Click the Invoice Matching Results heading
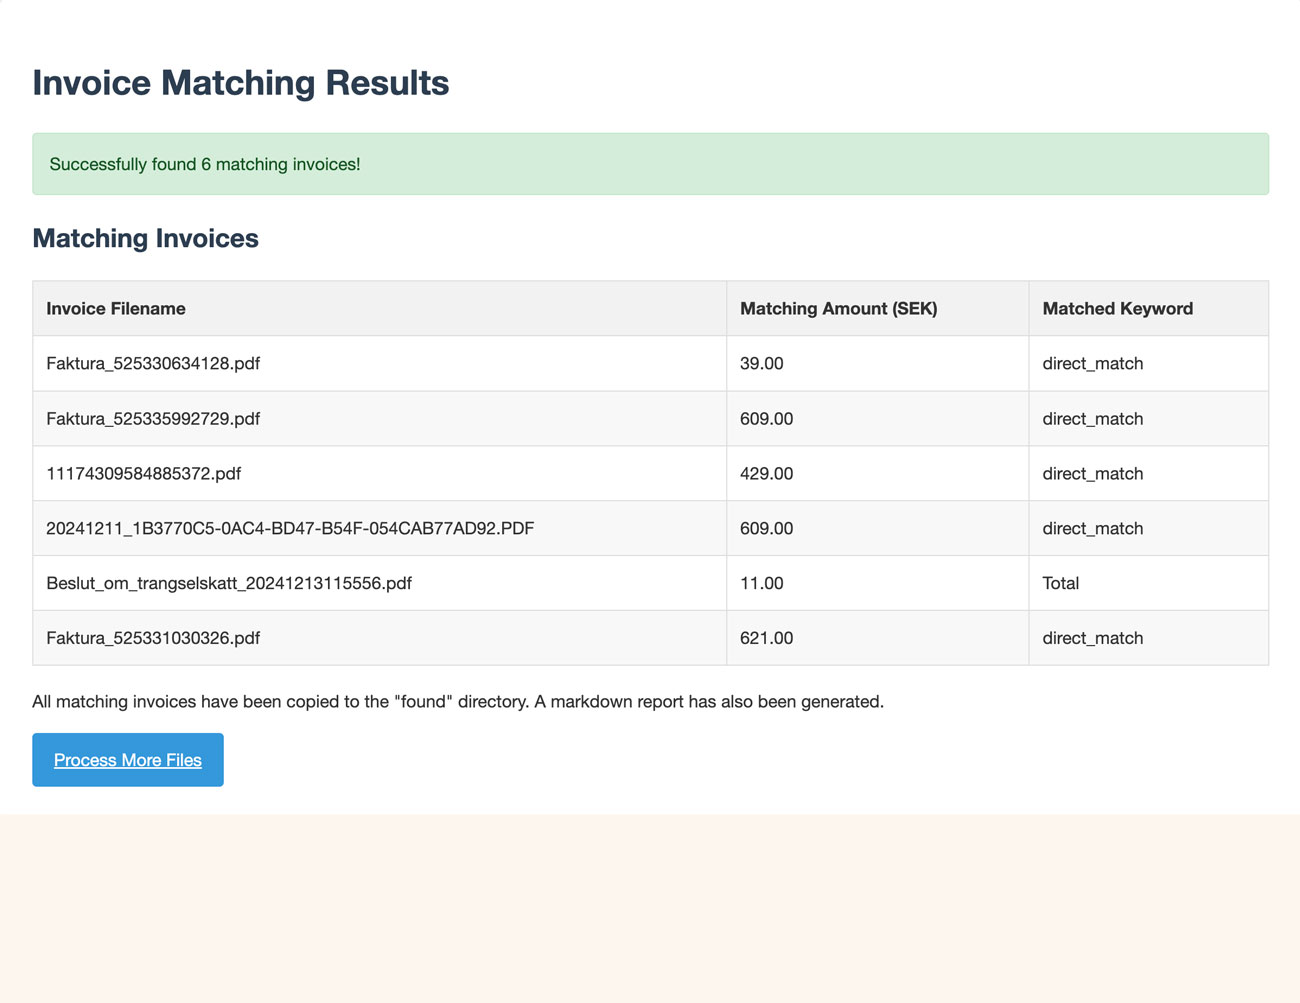Screen dimensions: 1300x1003 point(240,83)
